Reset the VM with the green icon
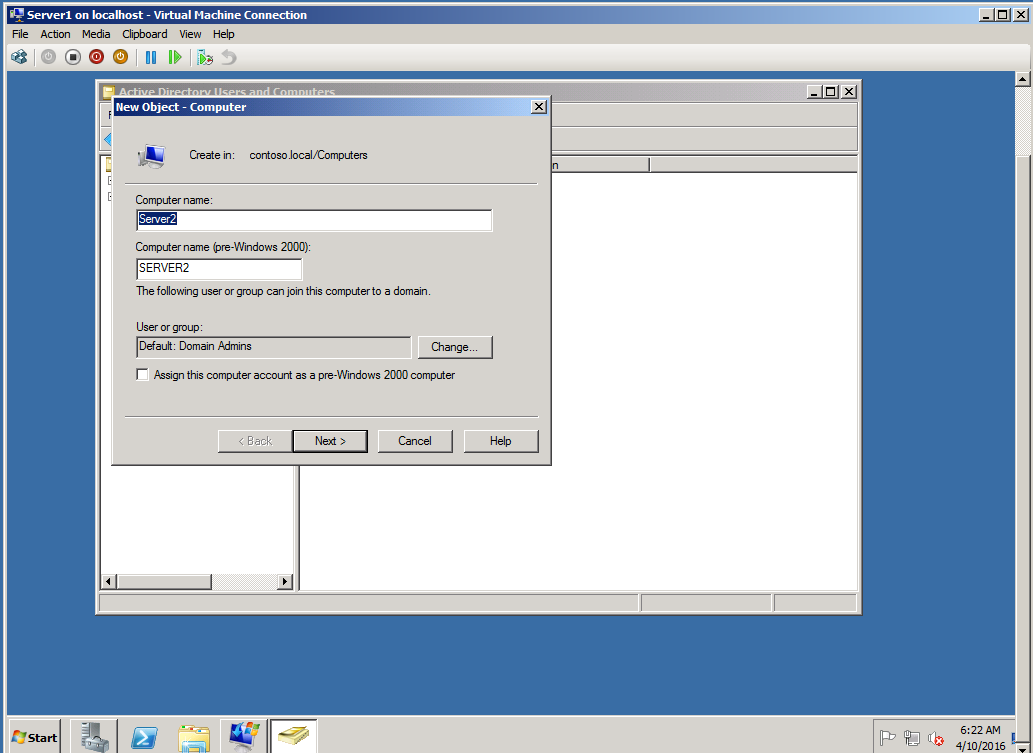 click(175, 57)
